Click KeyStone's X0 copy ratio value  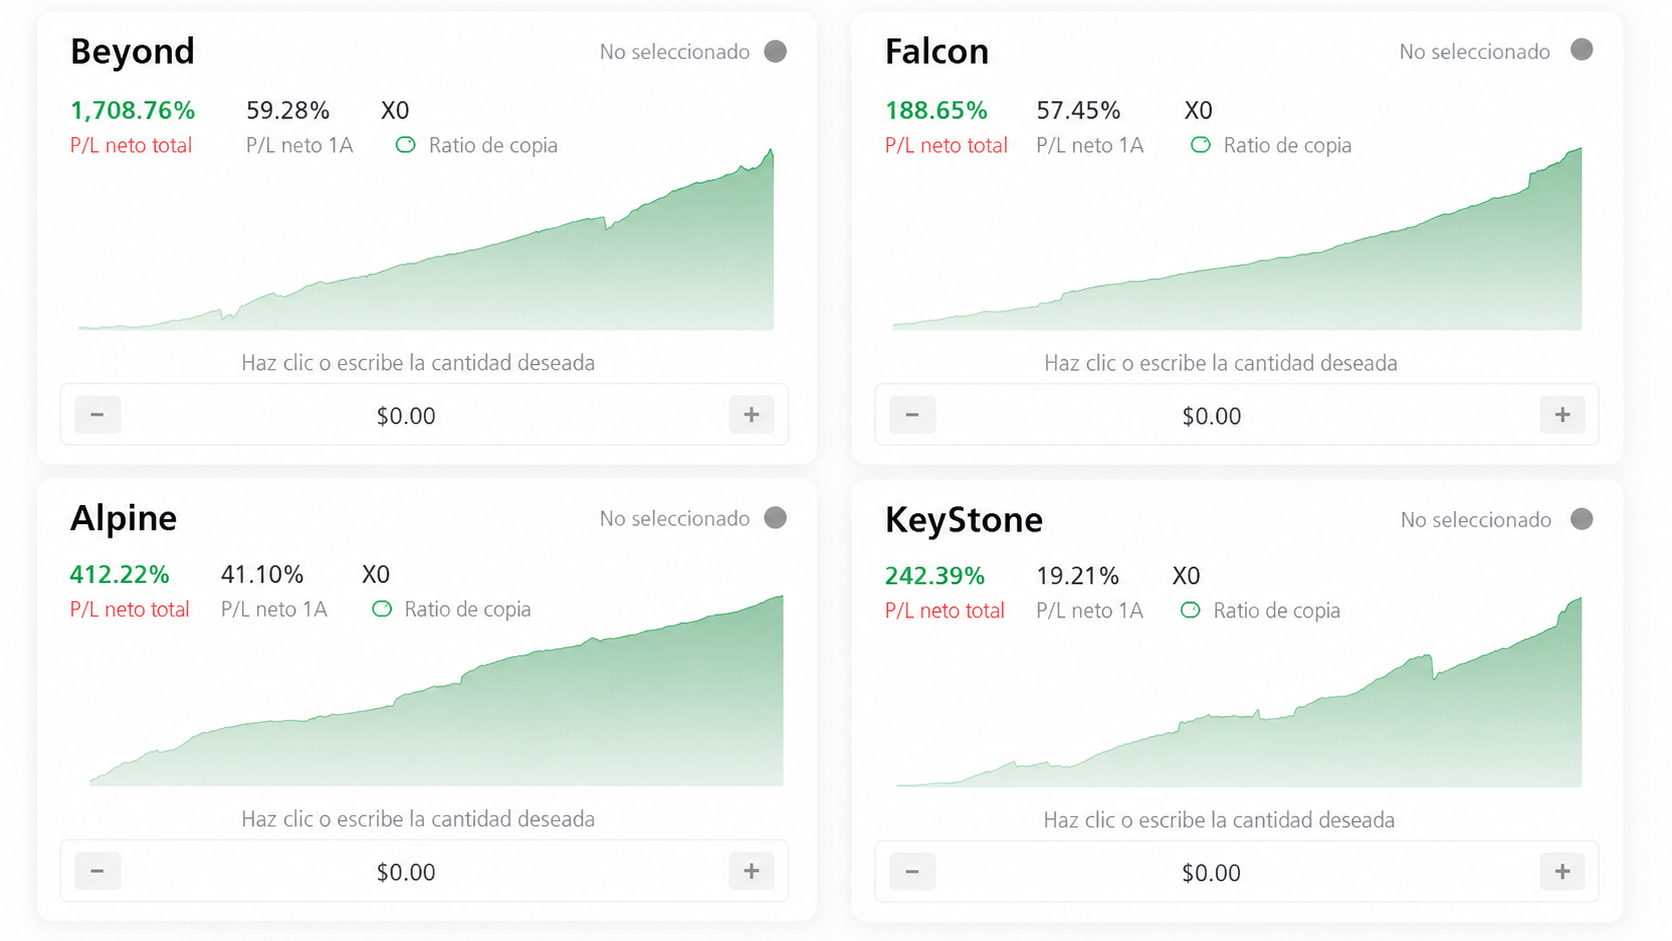[1186, 576]
